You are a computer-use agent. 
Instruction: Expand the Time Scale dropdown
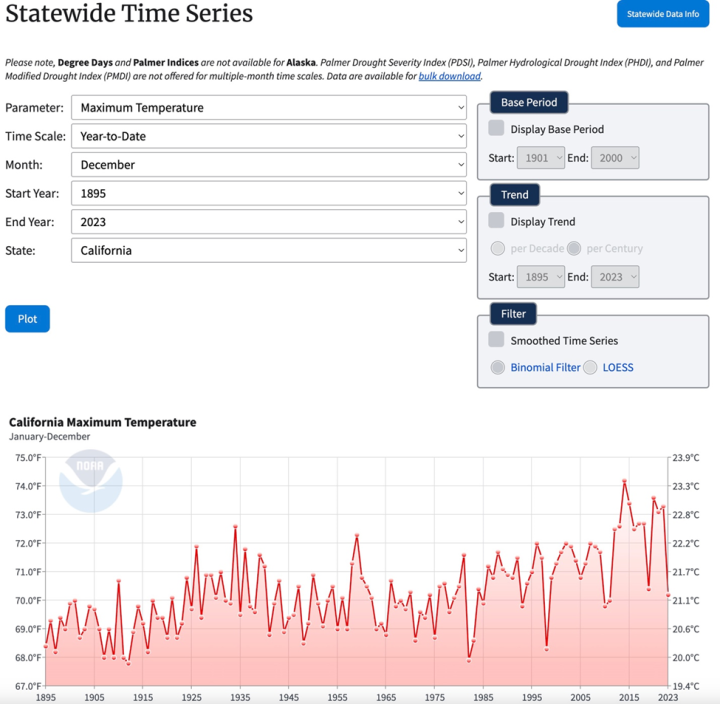pos(268,136)
